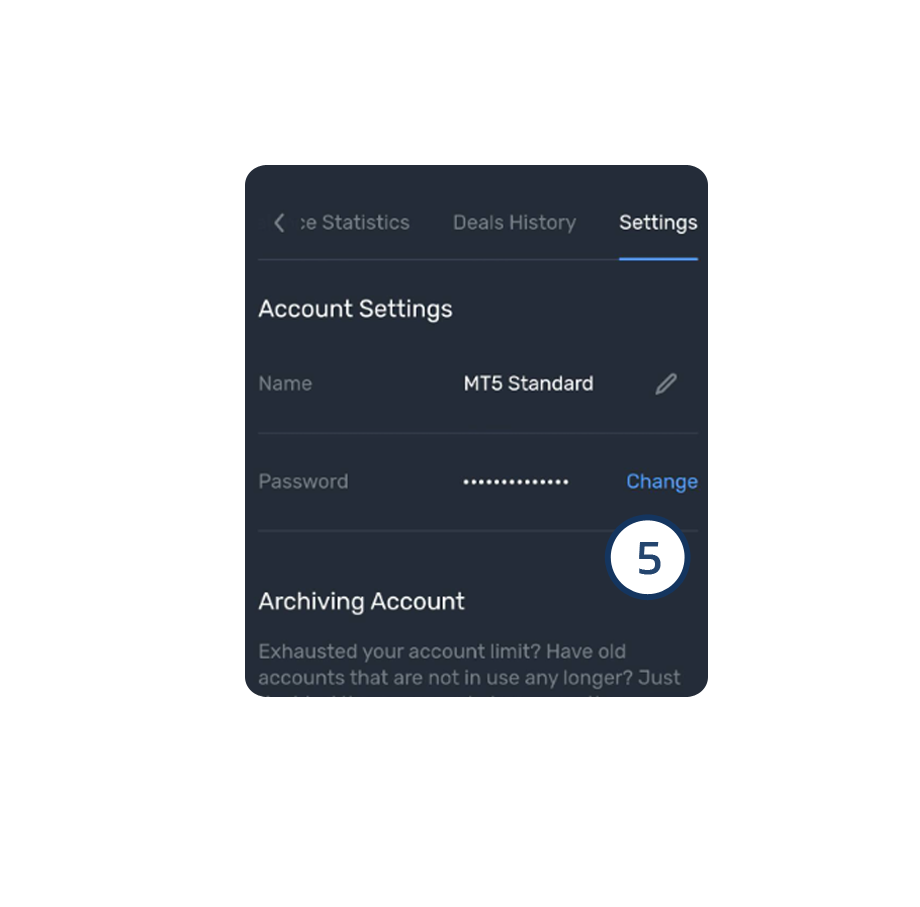Select the Settings tab
This screenshot has width=920, height=907.
click(x=658, y=223)
